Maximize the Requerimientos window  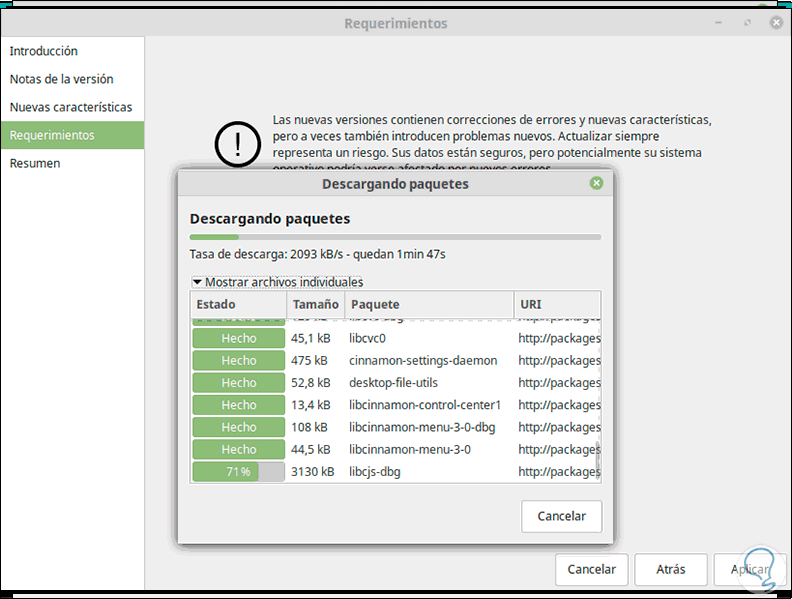(747, 23)
